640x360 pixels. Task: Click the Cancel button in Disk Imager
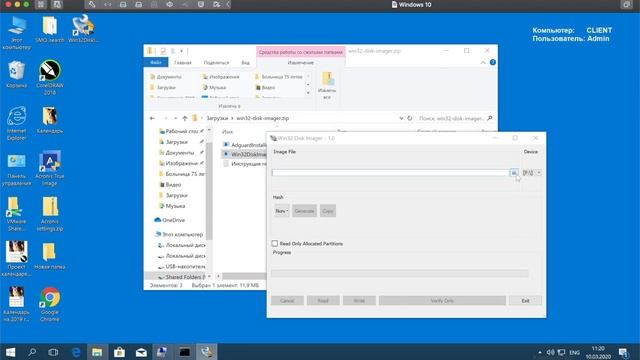coord(287,300)
